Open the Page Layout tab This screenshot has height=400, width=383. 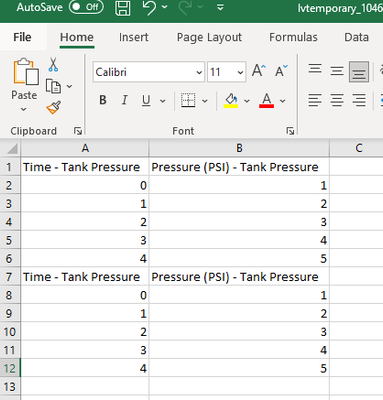pos(209,37)
